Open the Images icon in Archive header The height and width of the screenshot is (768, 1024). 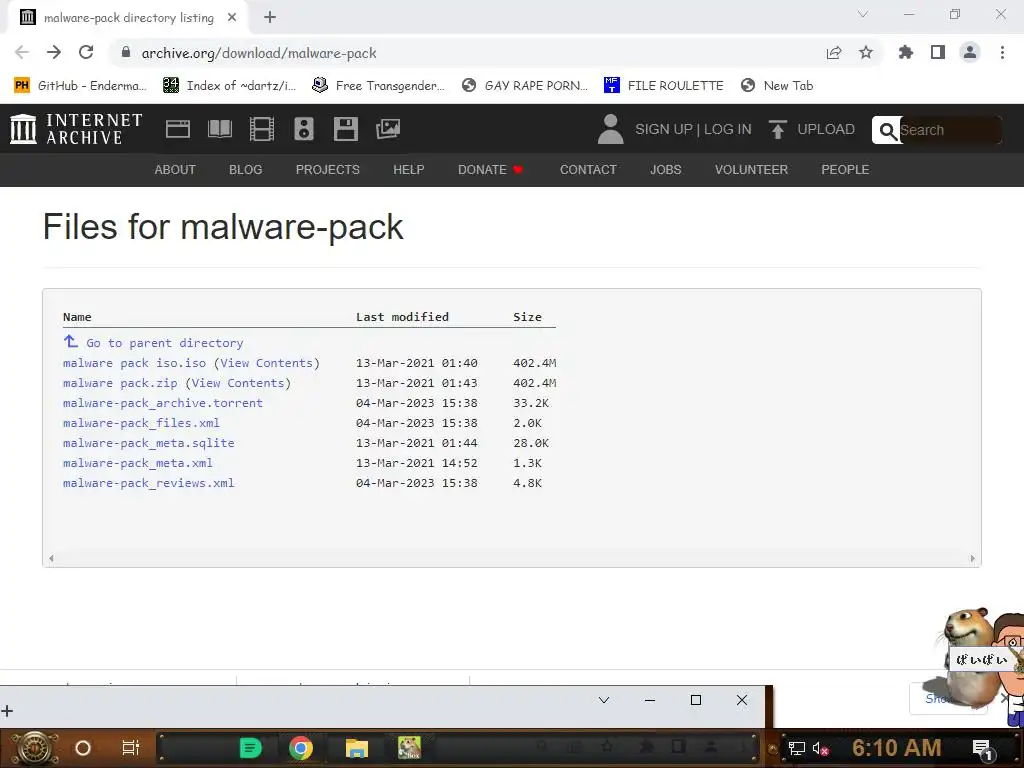point(388,129)
